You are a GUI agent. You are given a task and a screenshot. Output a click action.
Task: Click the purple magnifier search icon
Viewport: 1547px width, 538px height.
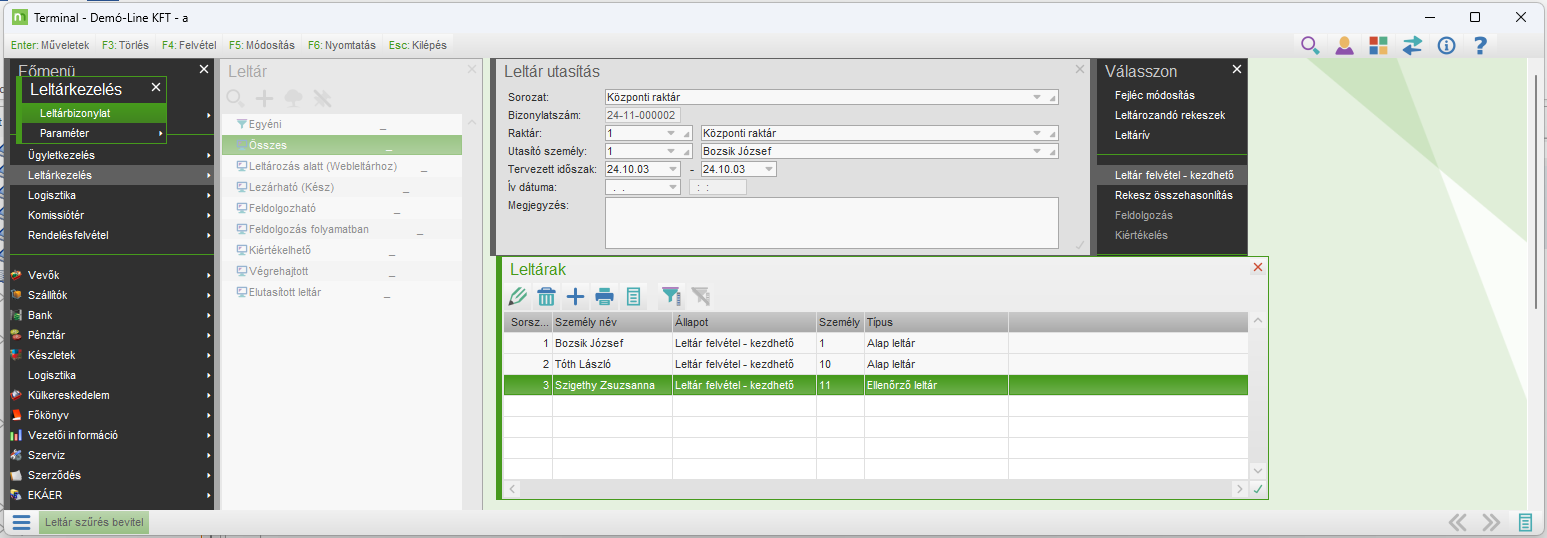[x=1309, y=45]
